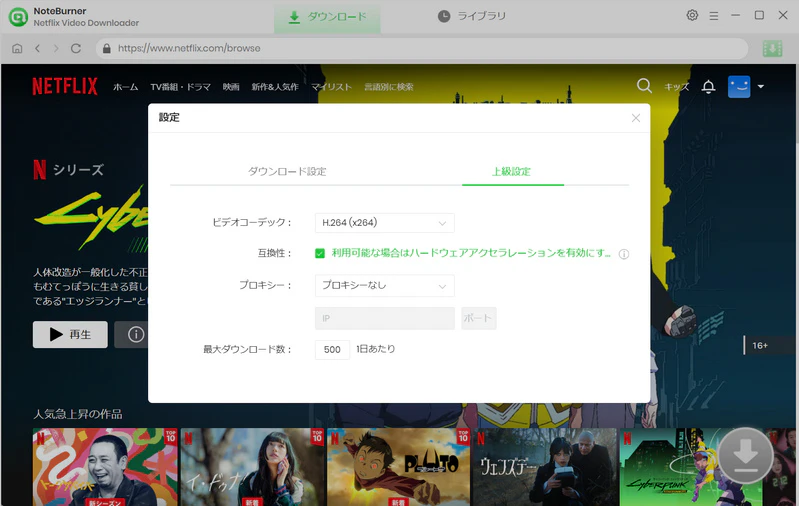This screenshot has width=799, height=506.
Task: Click the hardware acceleration green label text
Action: (471, 253)
